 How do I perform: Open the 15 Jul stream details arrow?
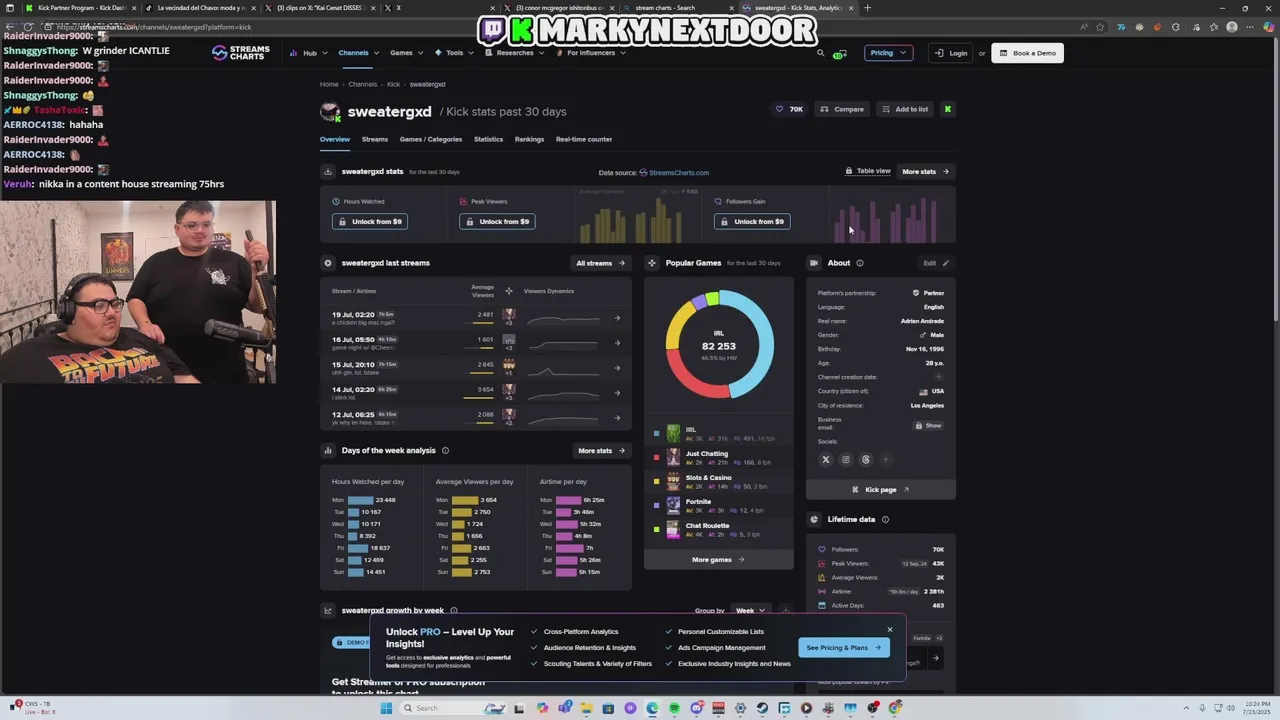click(617, 368)
